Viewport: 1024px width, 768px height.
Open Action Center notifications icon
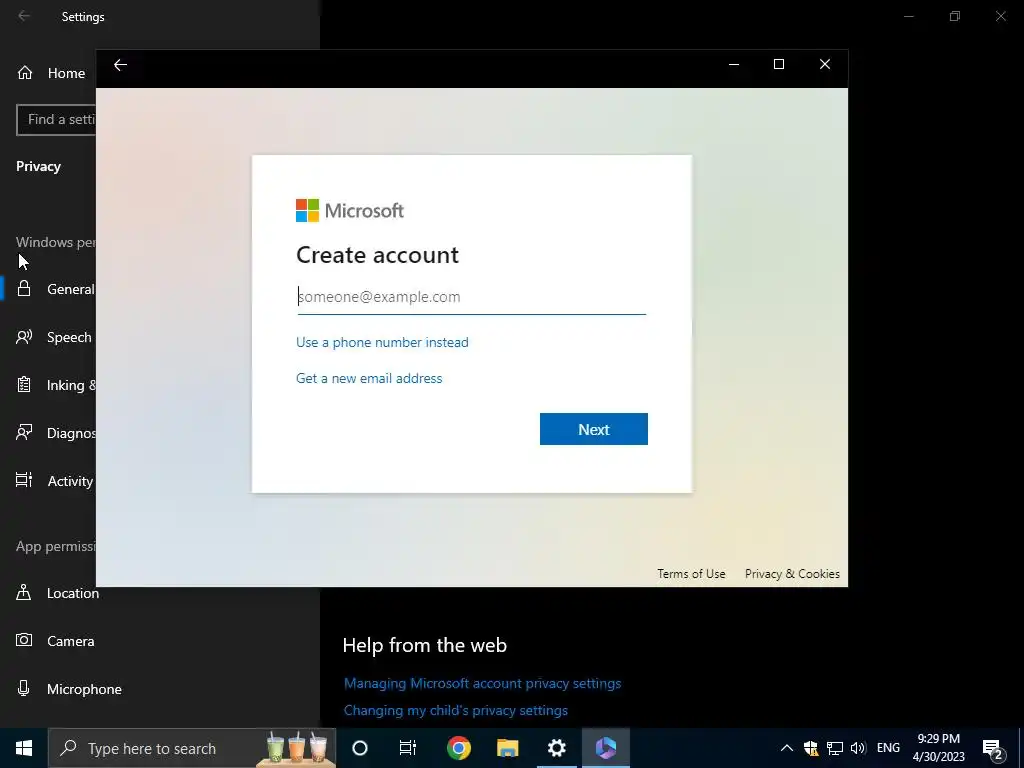point(993,749)
